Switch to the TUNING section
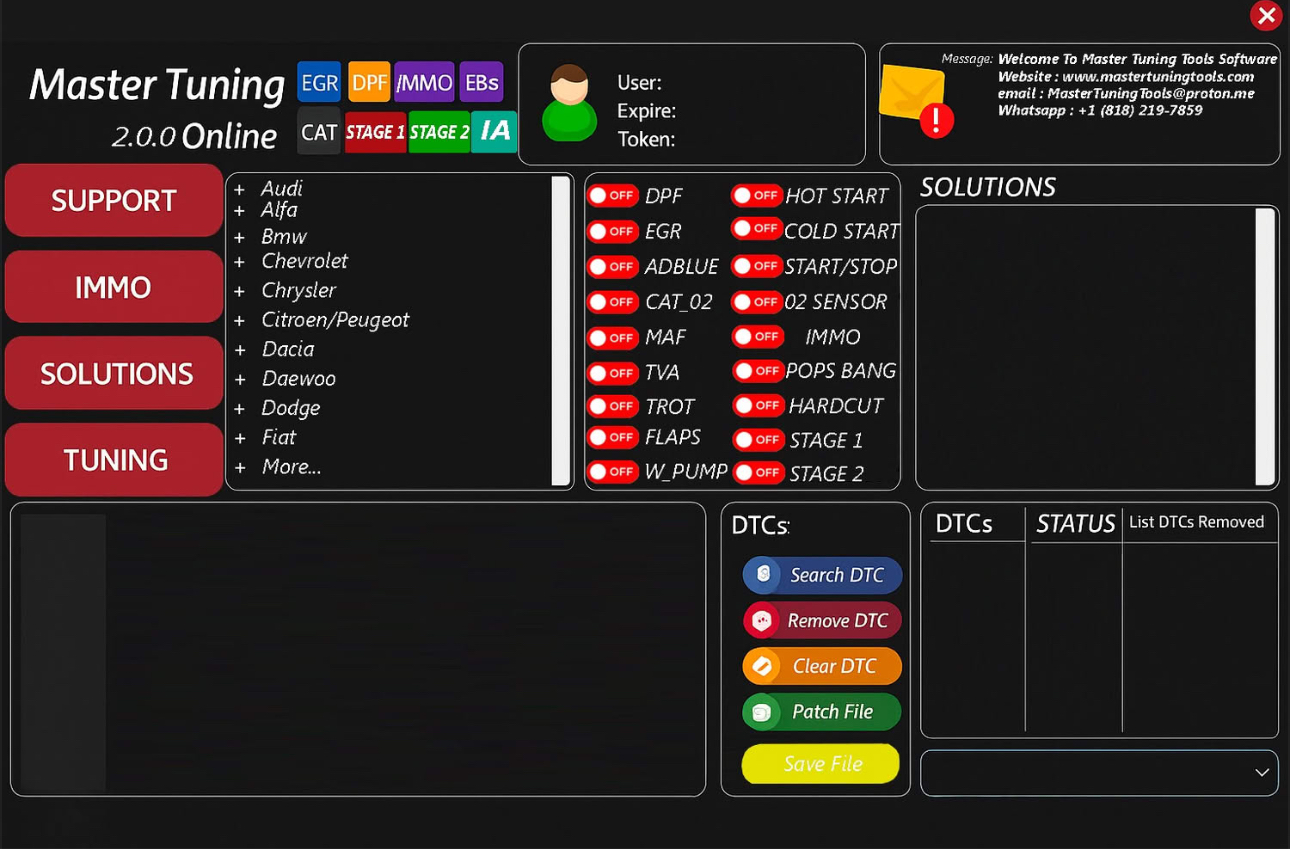The width and height of the screenshot is (1290, 849). coord(114,460)
